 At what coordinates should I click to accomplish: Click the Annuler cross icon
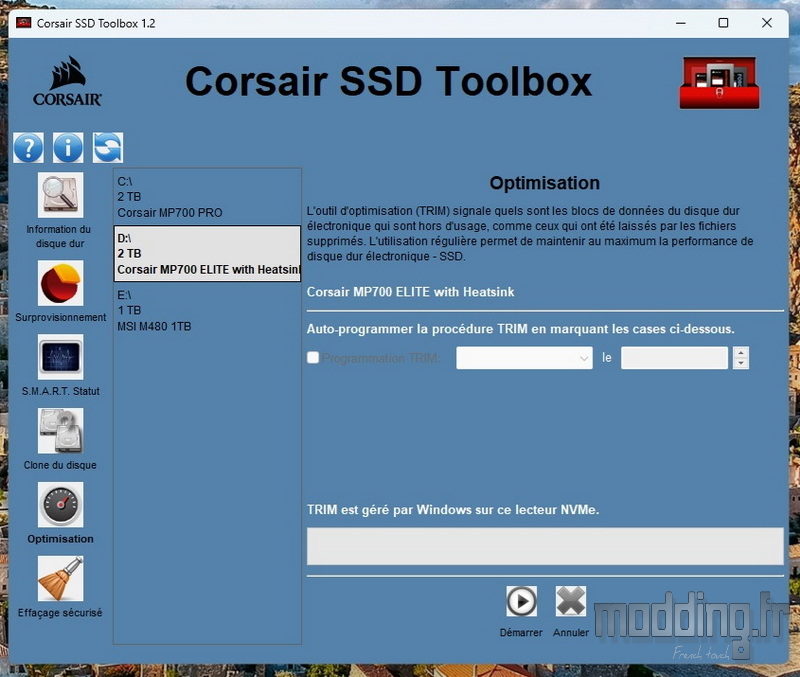(570, 601)
